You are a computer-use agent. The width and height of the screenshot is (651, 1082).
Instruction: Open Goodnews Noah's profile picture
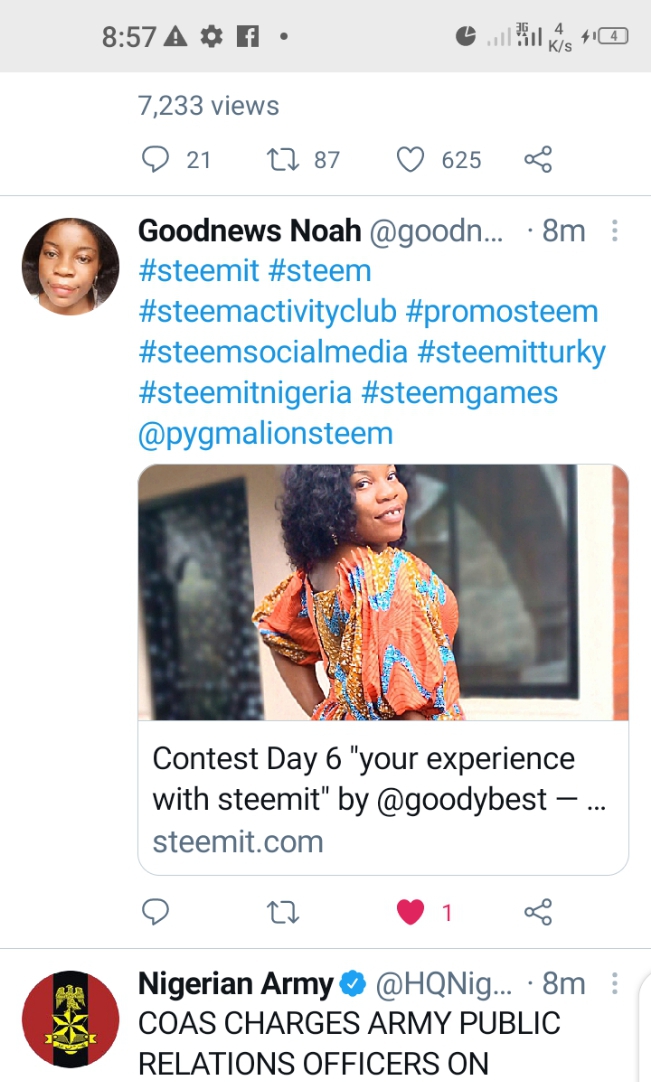tap(70, 267)
